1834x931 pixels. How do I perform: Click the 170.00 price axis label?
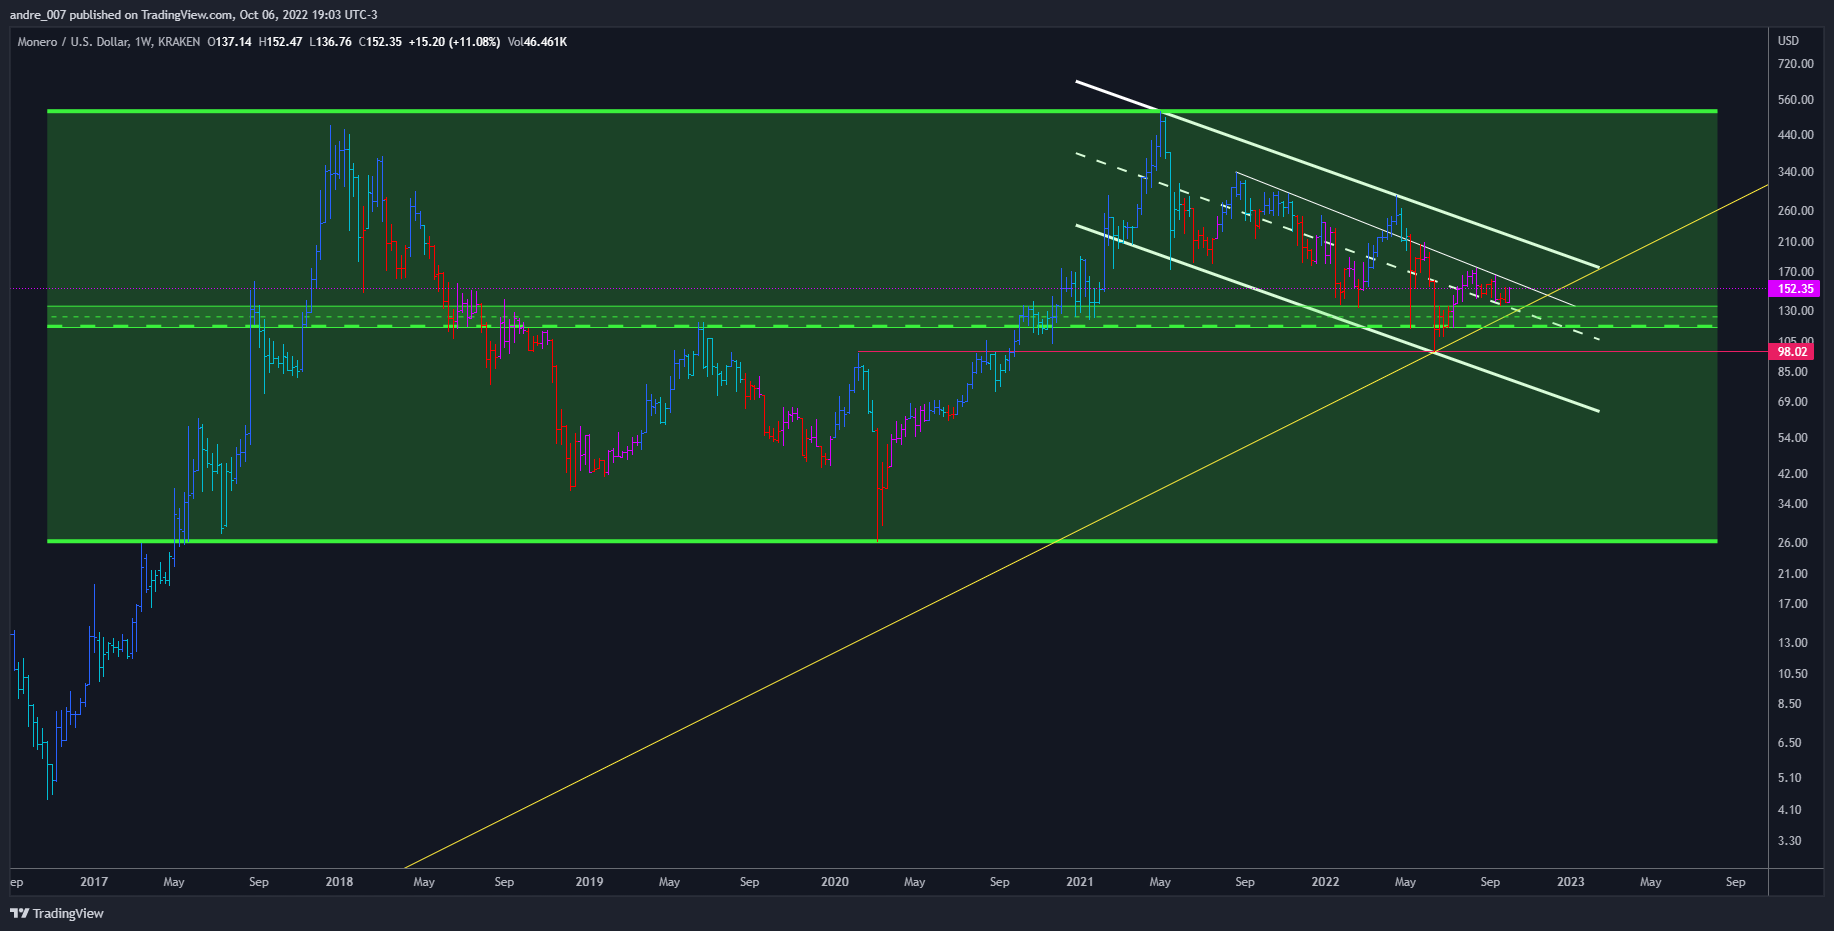(1795, 272)
